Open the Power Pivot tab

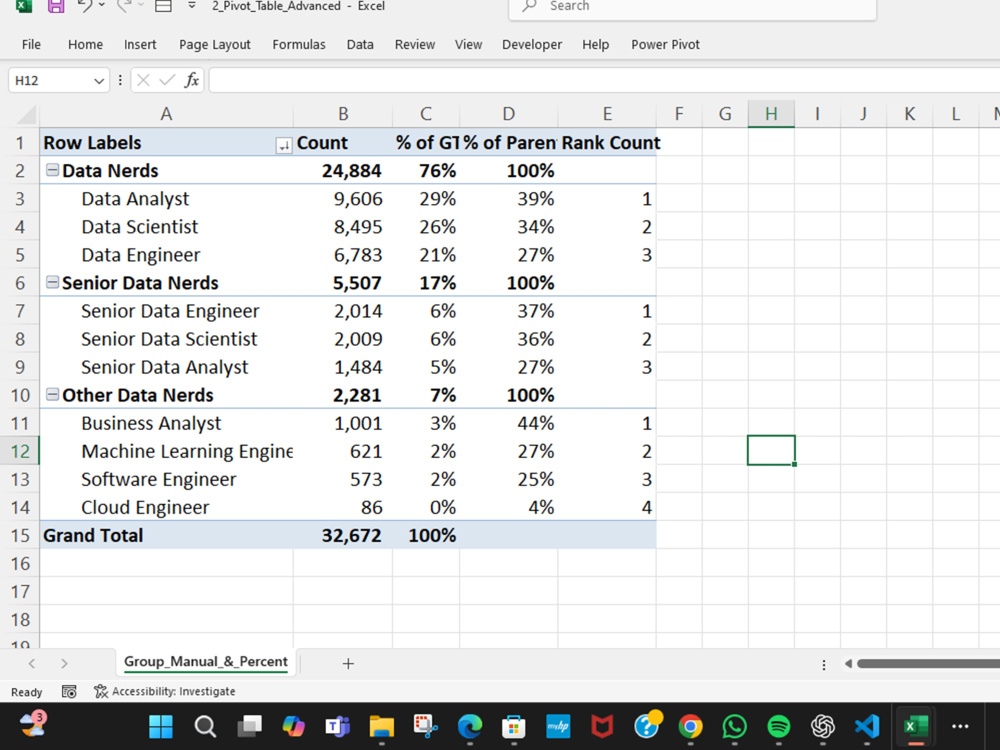pyautogui.click(x=665, y=45)
